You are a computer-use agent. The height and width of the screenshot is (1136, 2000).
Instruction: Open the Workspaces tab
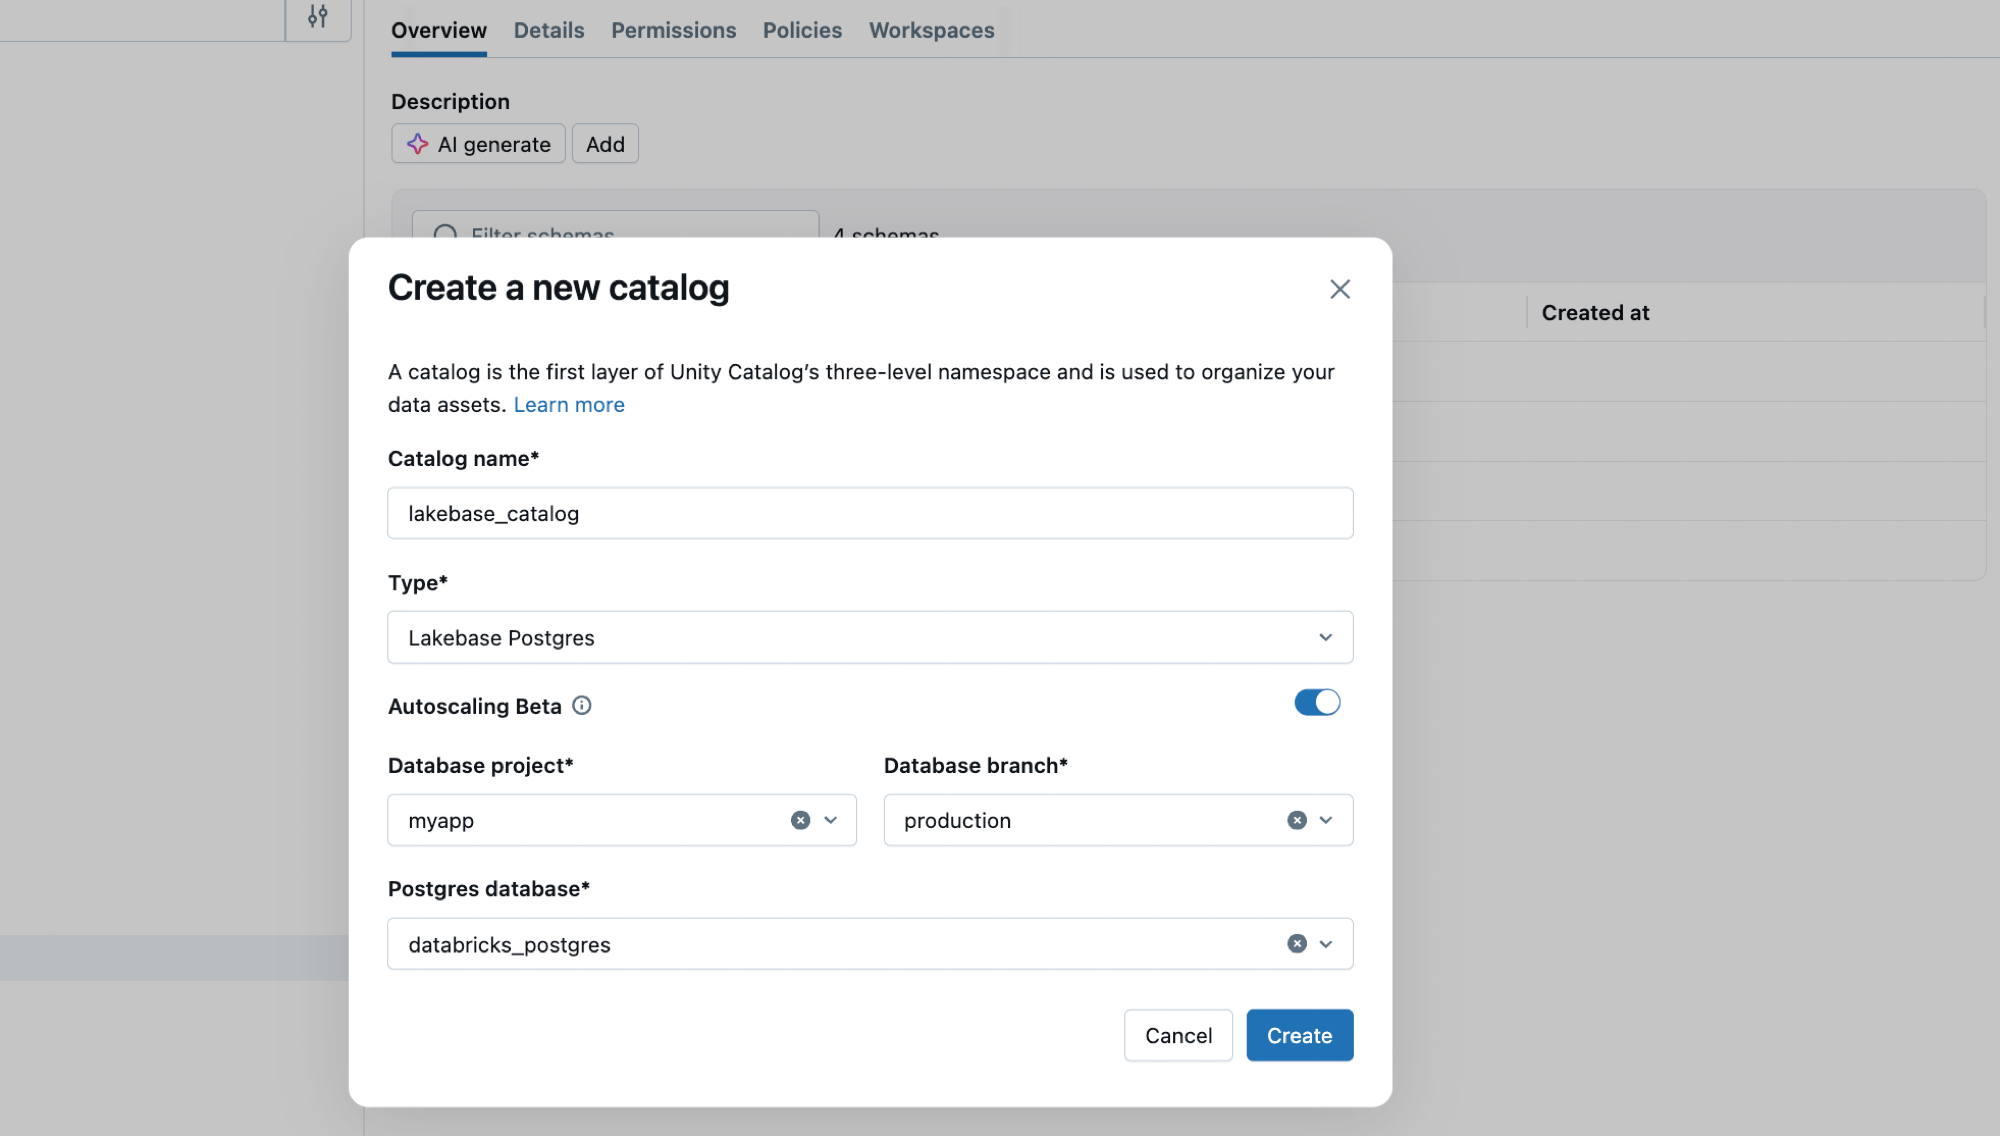[931, 30]
